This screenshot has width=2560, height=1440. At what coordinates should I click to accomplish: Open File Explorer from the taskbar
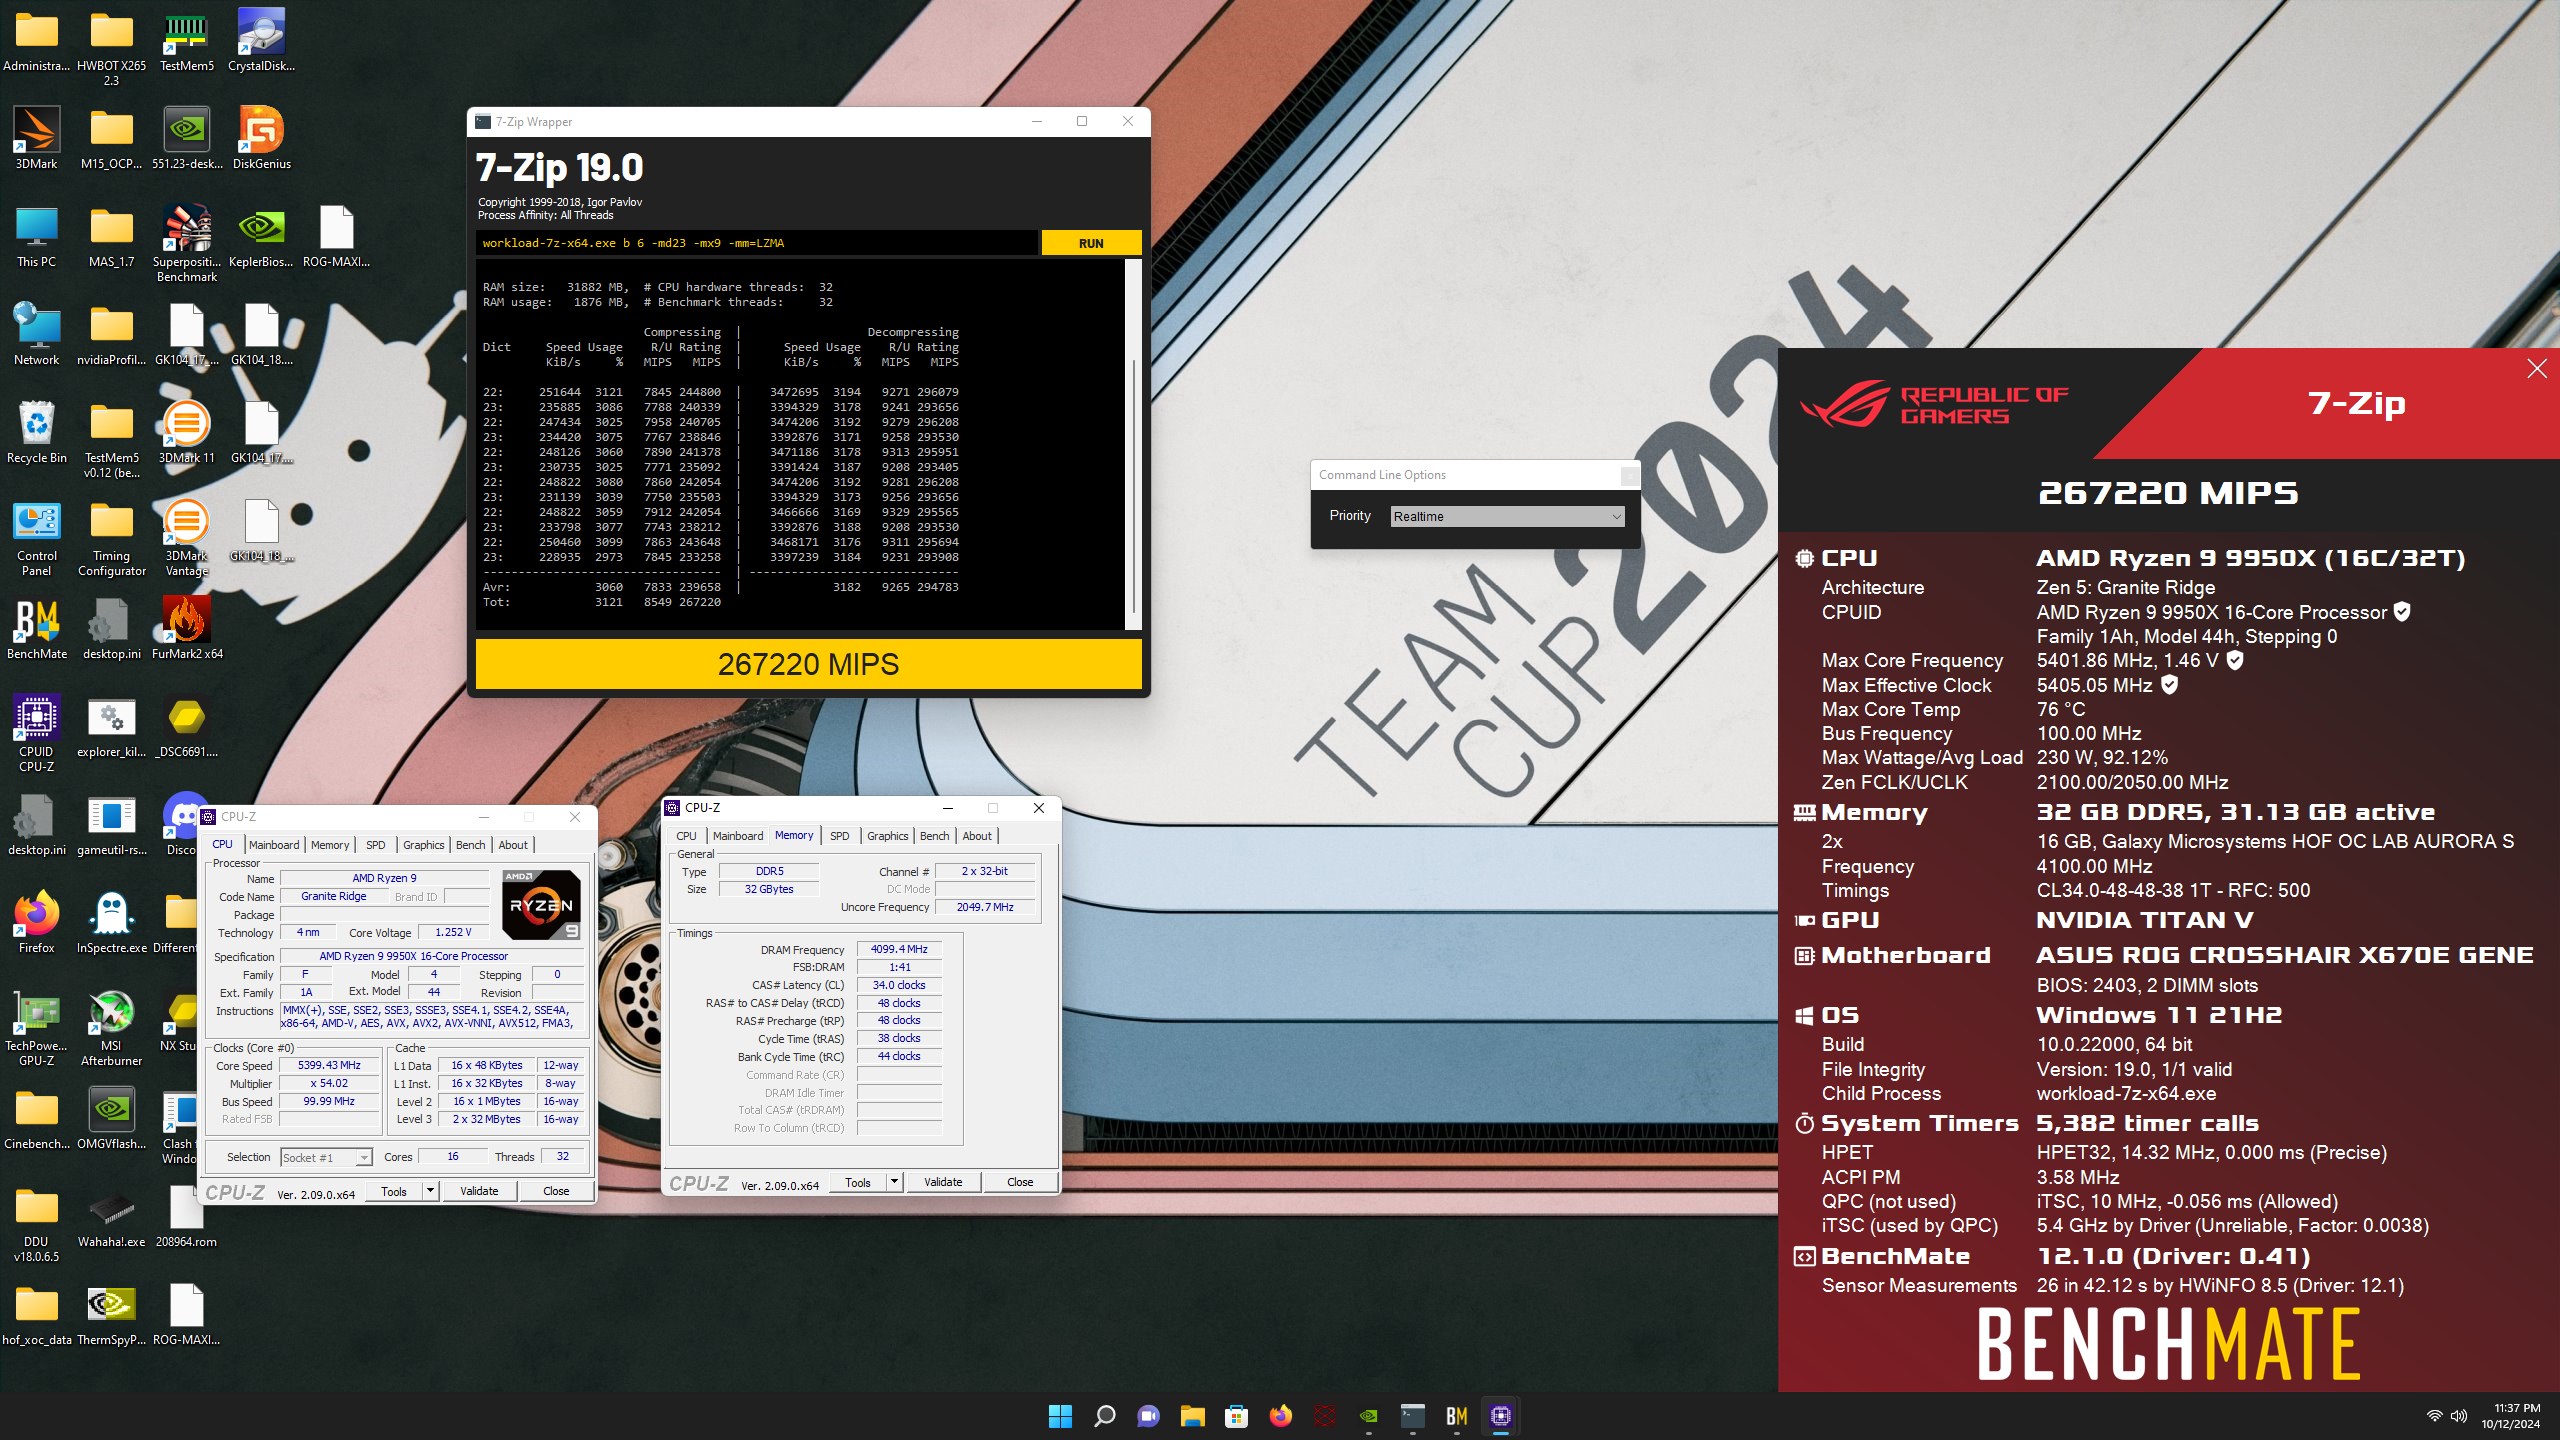click(x=1192, y=1416)
